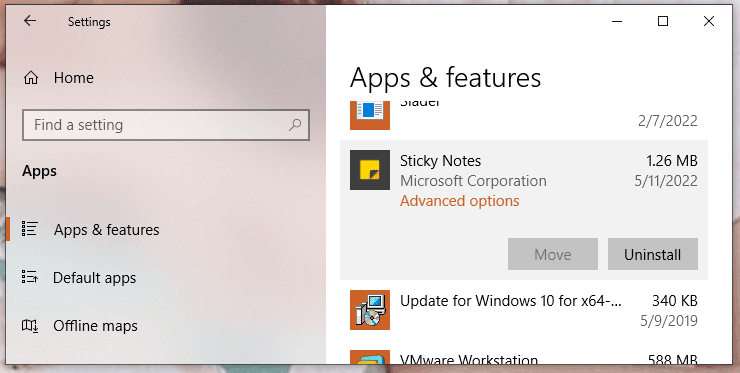Open Default apps section

pyautogui.click(x=166, y=278)
